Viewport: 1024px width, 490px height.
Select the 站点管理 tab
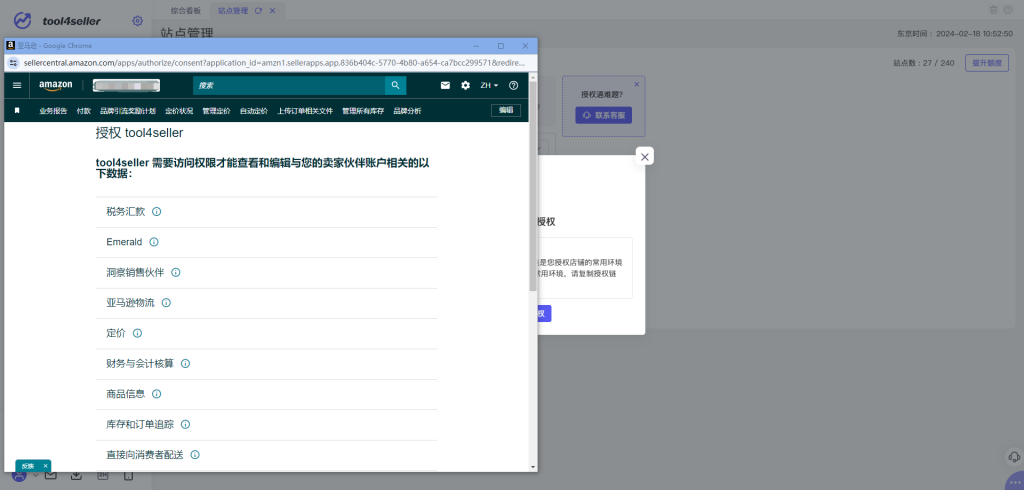[233, 10]
